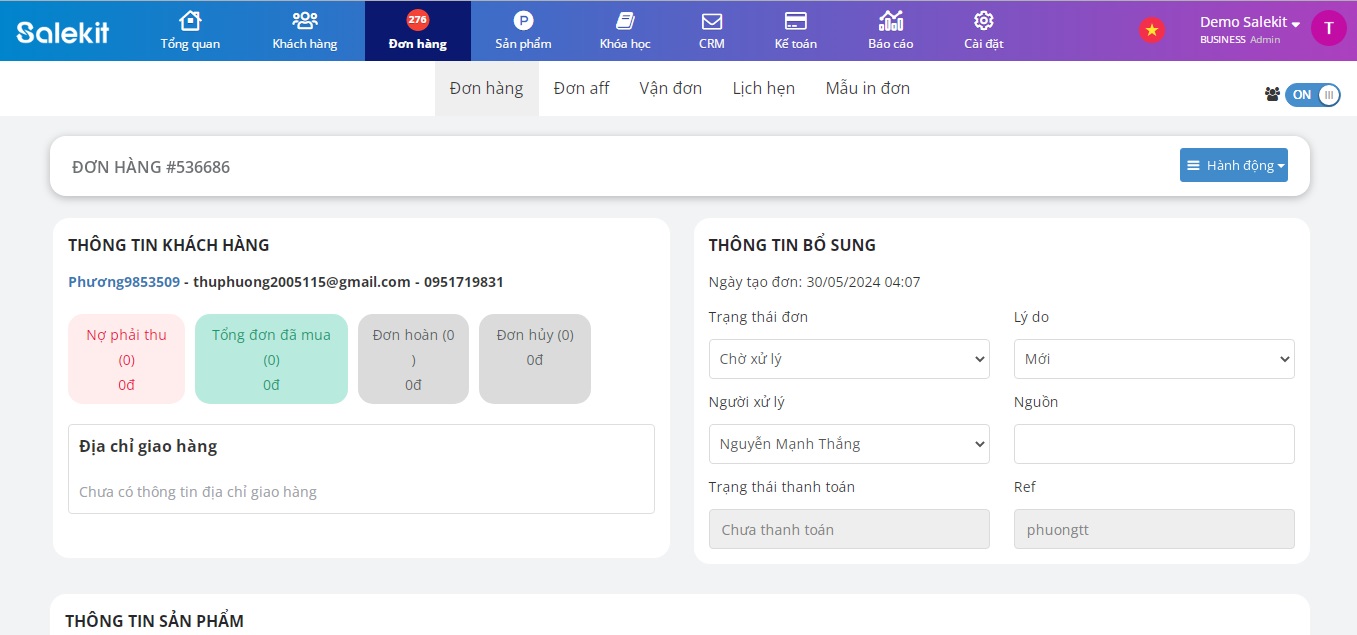Image resolution: width=1357 pixels, height=635 pixels.
Task: Expand Người xử lý dropdown
Action: (x=848, y=444)
